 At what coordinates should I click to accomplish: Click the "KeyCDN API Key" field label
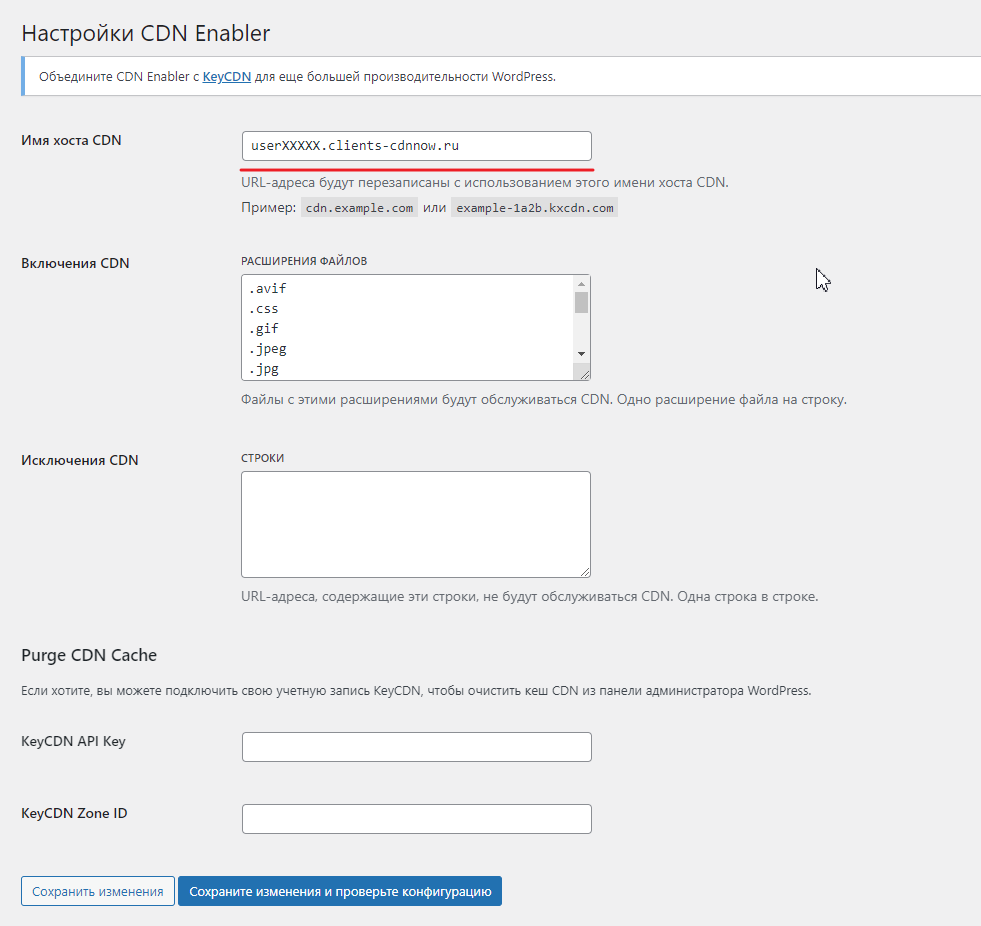click(x=73, y=741)
